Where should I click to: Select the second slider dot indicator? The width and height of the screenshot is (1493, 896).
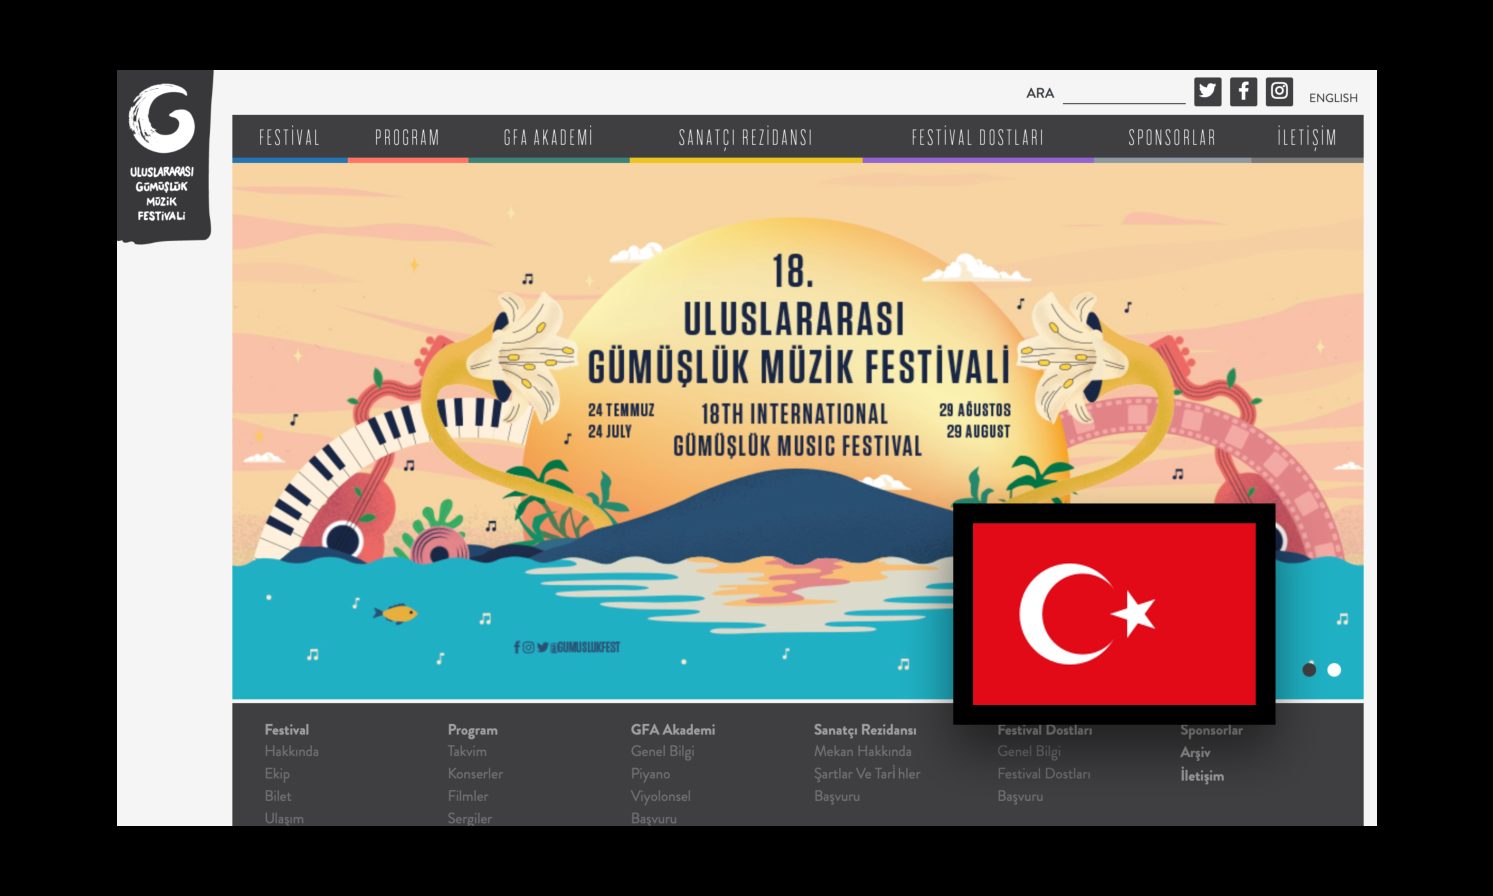click(x=1334, y=670)
